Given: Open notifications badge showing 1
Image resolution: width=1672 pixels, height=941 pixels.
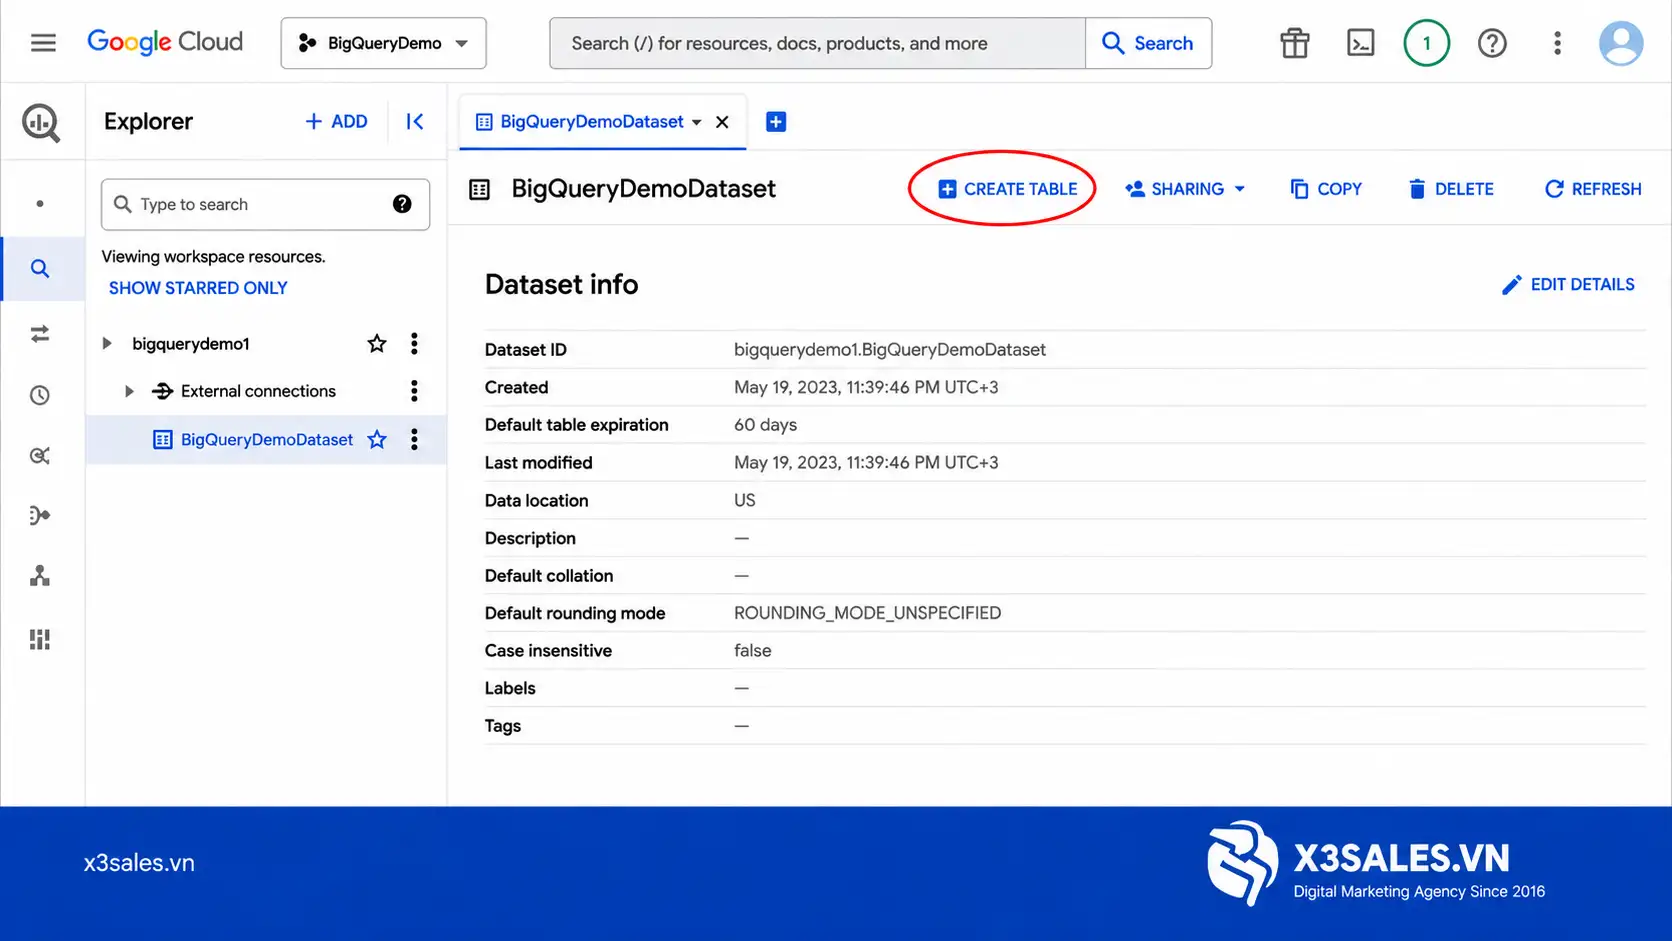Looking at the screenshot, I should [x=1427, y=43].
